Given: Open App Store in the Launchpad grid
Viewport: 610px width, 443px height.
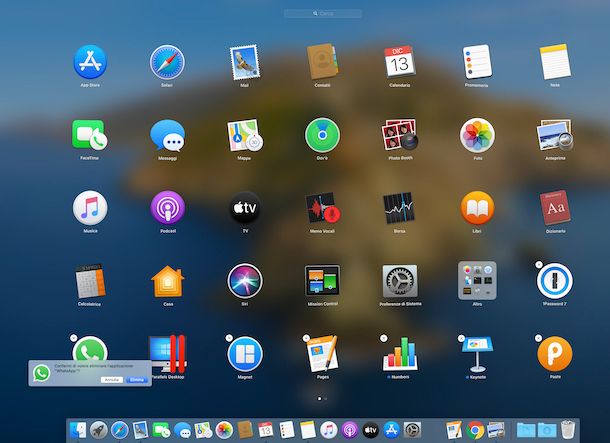Looking at the screenshot, I should (x=90, y=62).
